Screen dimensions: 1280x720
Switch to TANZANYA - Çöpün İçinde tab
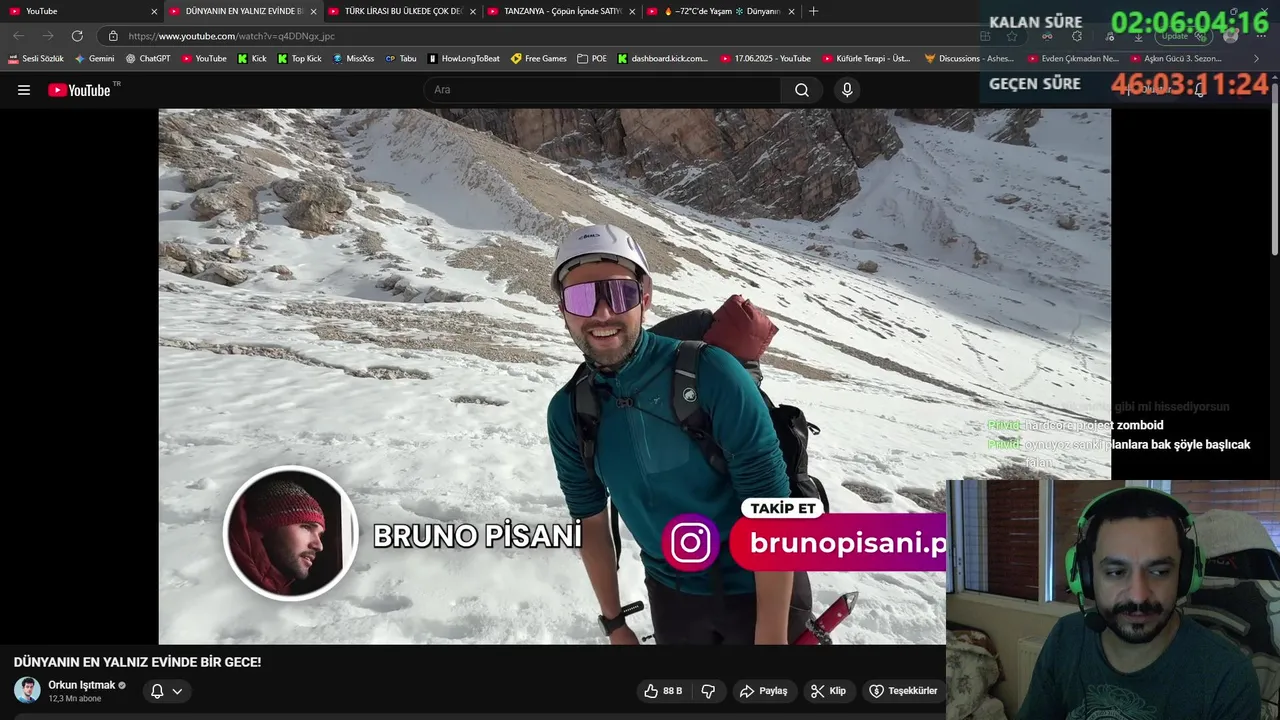[x=560, y=11]
